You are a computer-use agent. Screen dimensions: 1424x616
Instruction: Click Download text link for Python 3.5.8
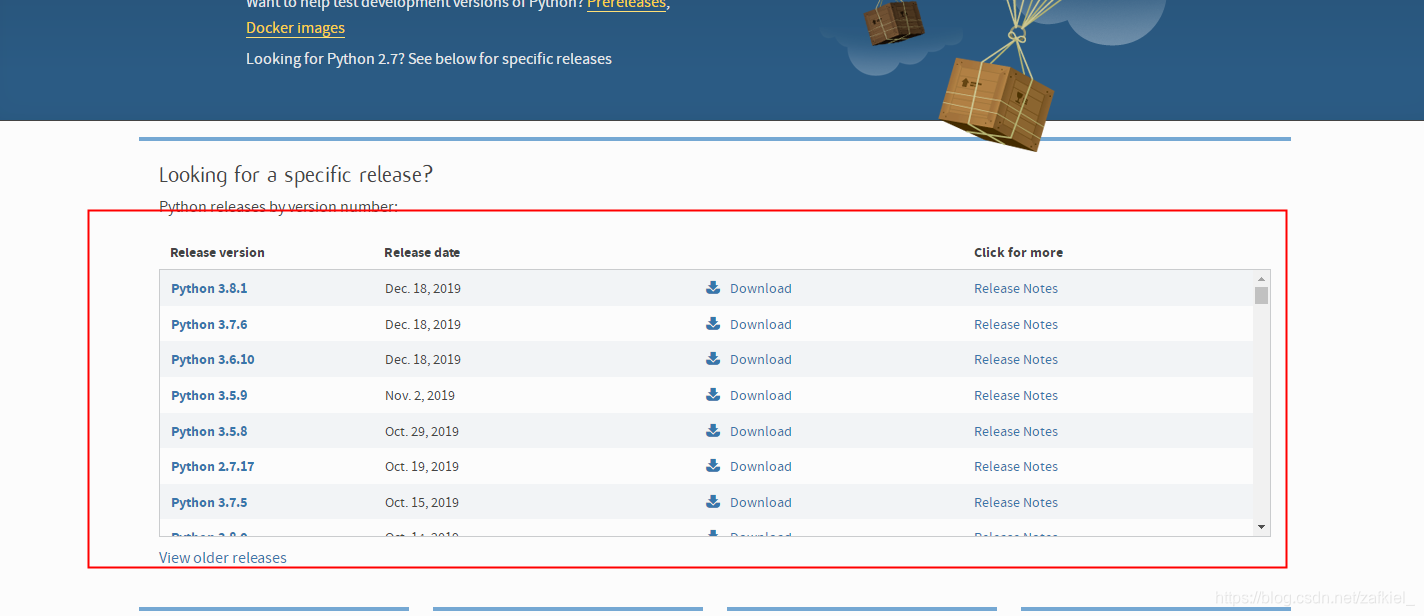760,431
